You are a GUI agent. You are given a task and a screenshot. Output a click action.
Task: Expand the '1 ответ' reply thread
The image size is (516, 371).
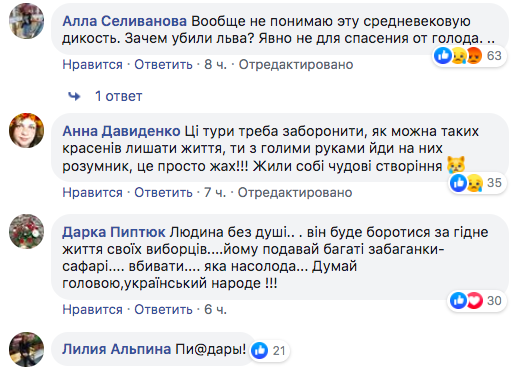tap(119, 96)
